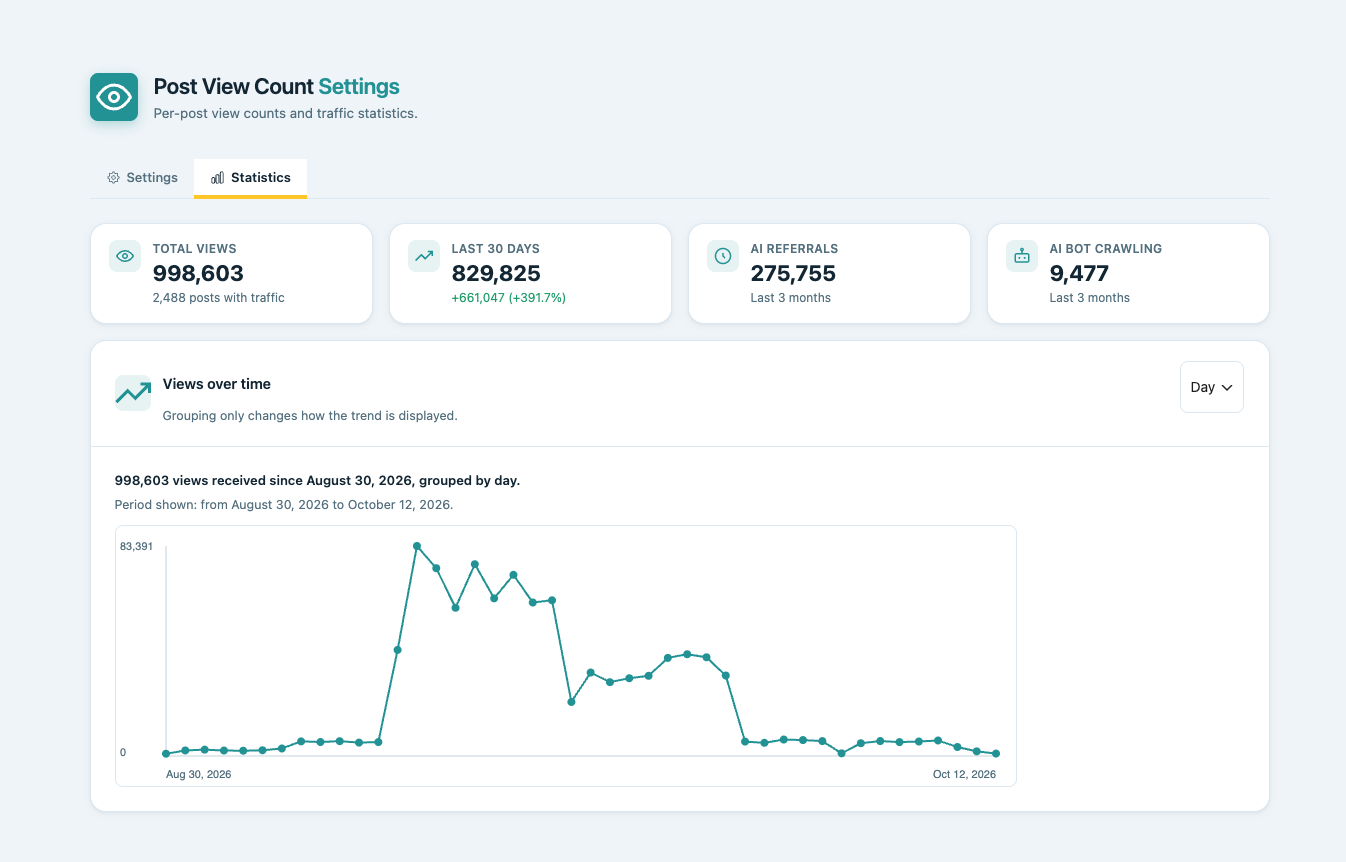Screen dimensions: 1346x862
Task: Select the highest data point on the chart
Action: (x=417, y=546)
